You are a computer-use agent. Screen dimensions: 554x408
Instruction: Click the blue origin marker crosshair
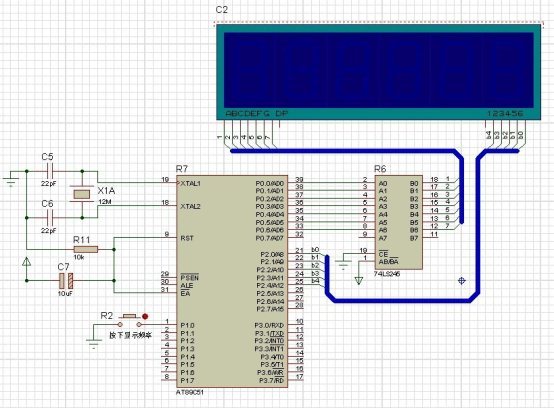pyautogui.click(x=461, y=280)
